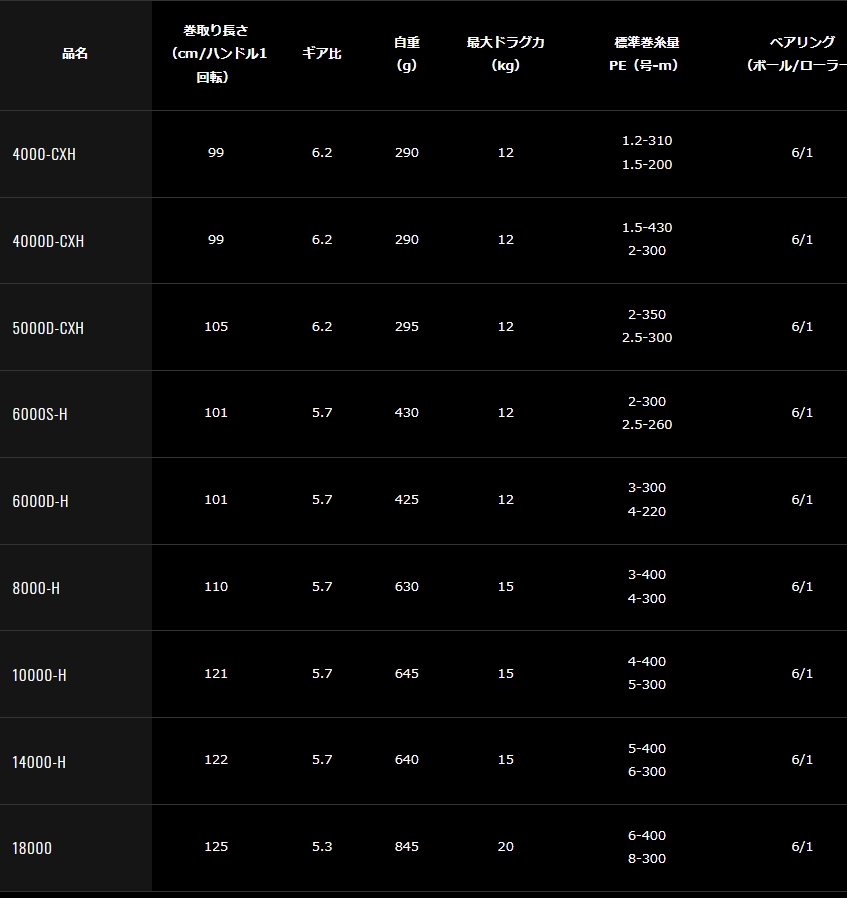Click weight 425 for 6000D-H

point(407,499)
